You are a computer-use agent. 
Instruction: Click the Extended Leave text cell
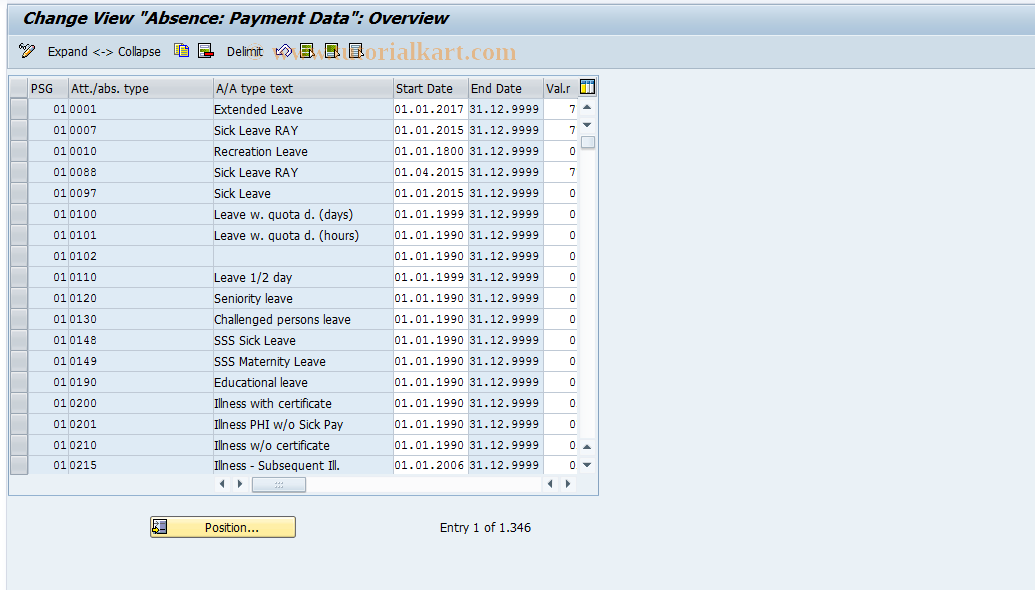303,110
